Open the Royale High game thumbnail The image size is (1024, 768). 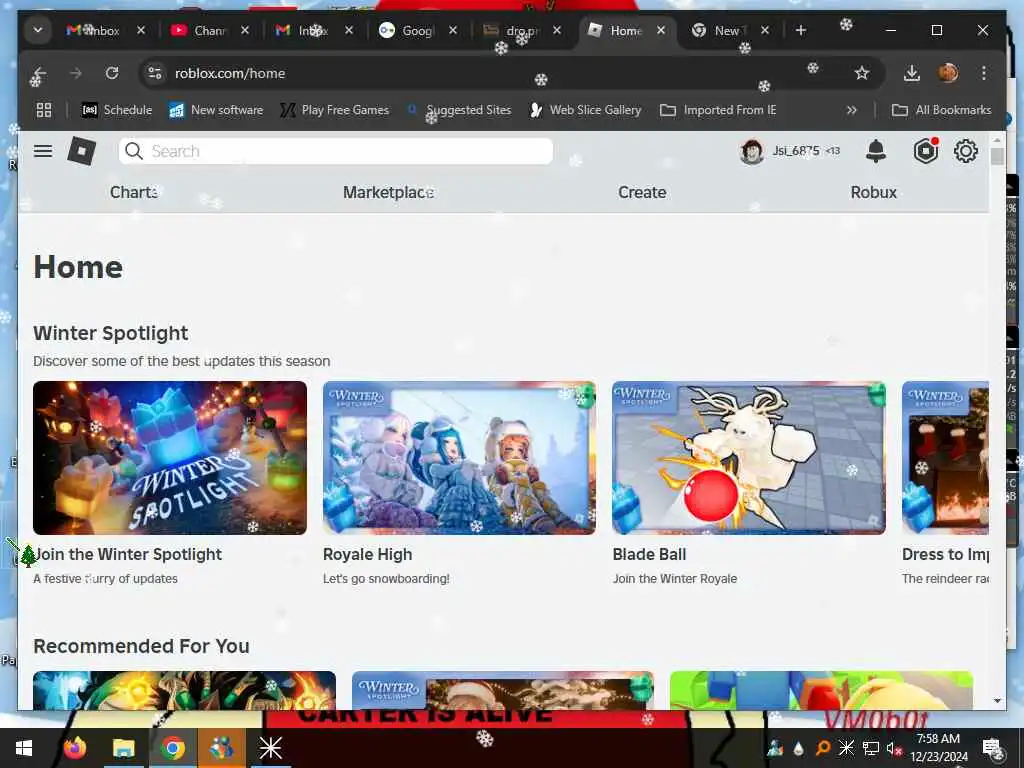point(459,458)
